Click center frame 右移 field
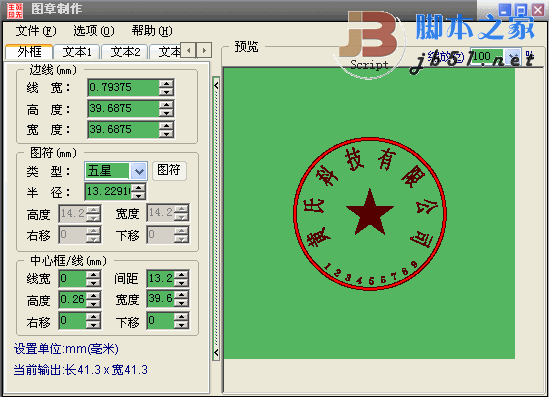 tap(72, 321)
